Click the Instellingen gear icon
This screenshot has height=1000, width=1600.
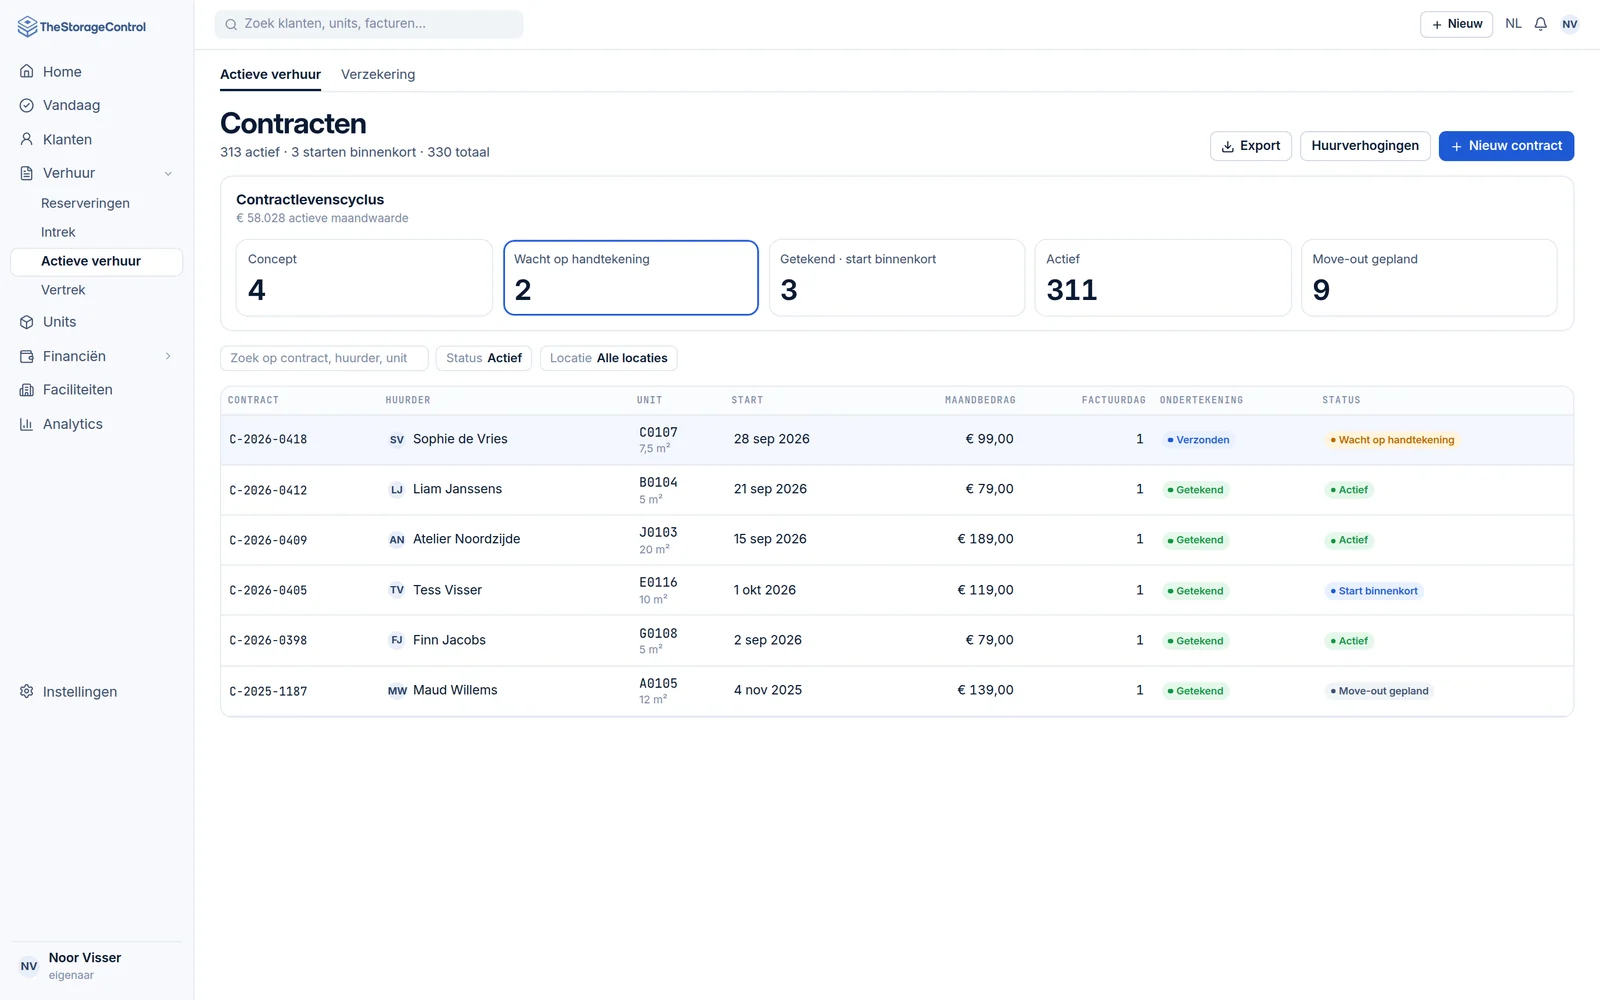pos(27,692)
